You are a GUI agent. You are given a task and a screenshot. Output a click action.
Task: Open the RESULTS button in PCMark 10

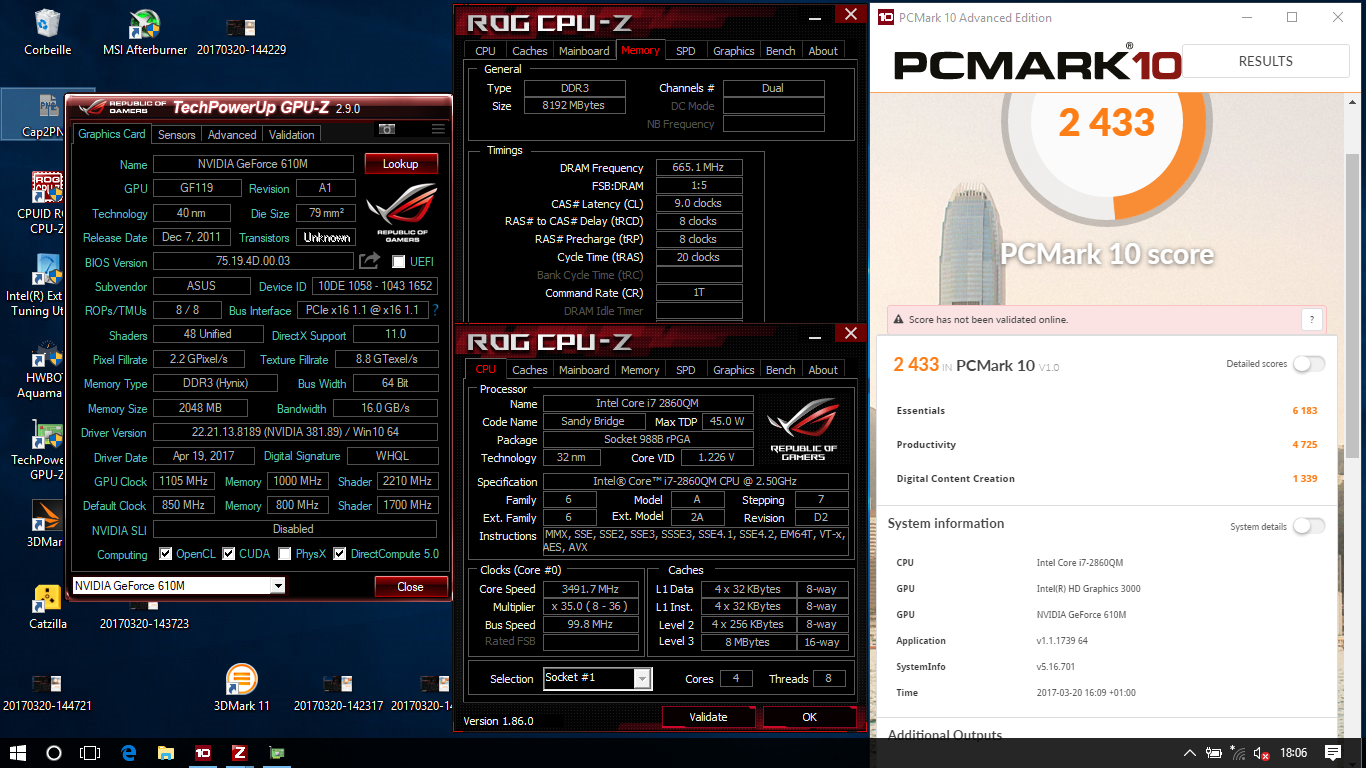click(x=1266, y=61)
